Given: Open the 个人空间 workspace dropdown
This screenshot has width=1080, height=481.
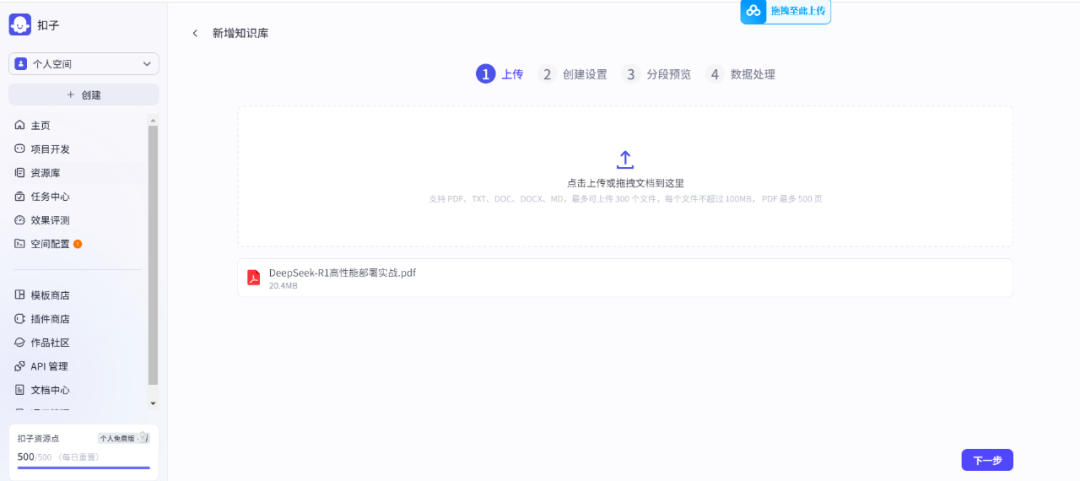Looking at the screenshot, I should 83,63.
